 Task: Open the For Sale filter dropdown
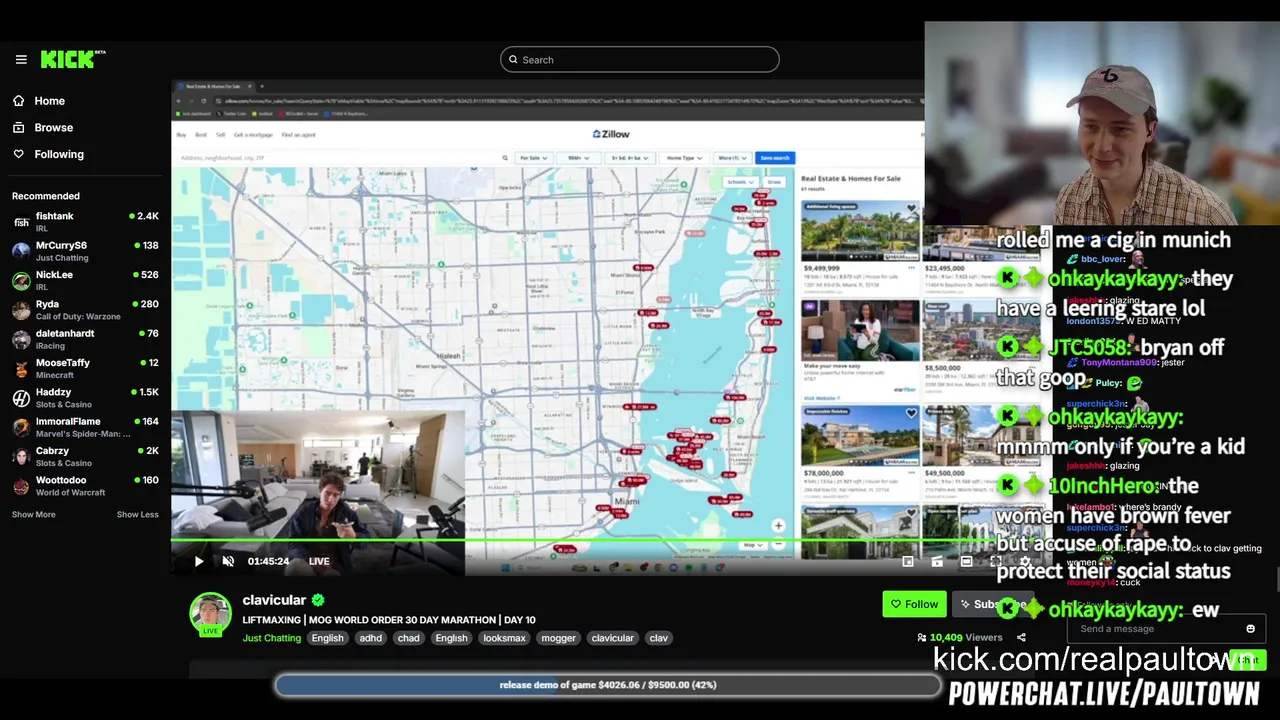pos(535,158)
